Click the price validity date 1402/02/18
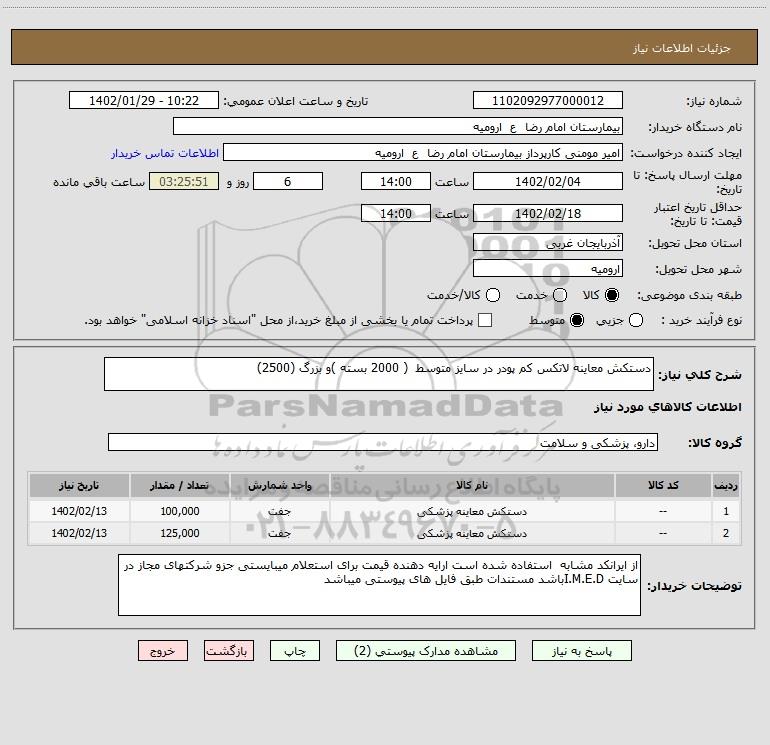Screen dimensions: 770x745 click(x=548, y=213)
